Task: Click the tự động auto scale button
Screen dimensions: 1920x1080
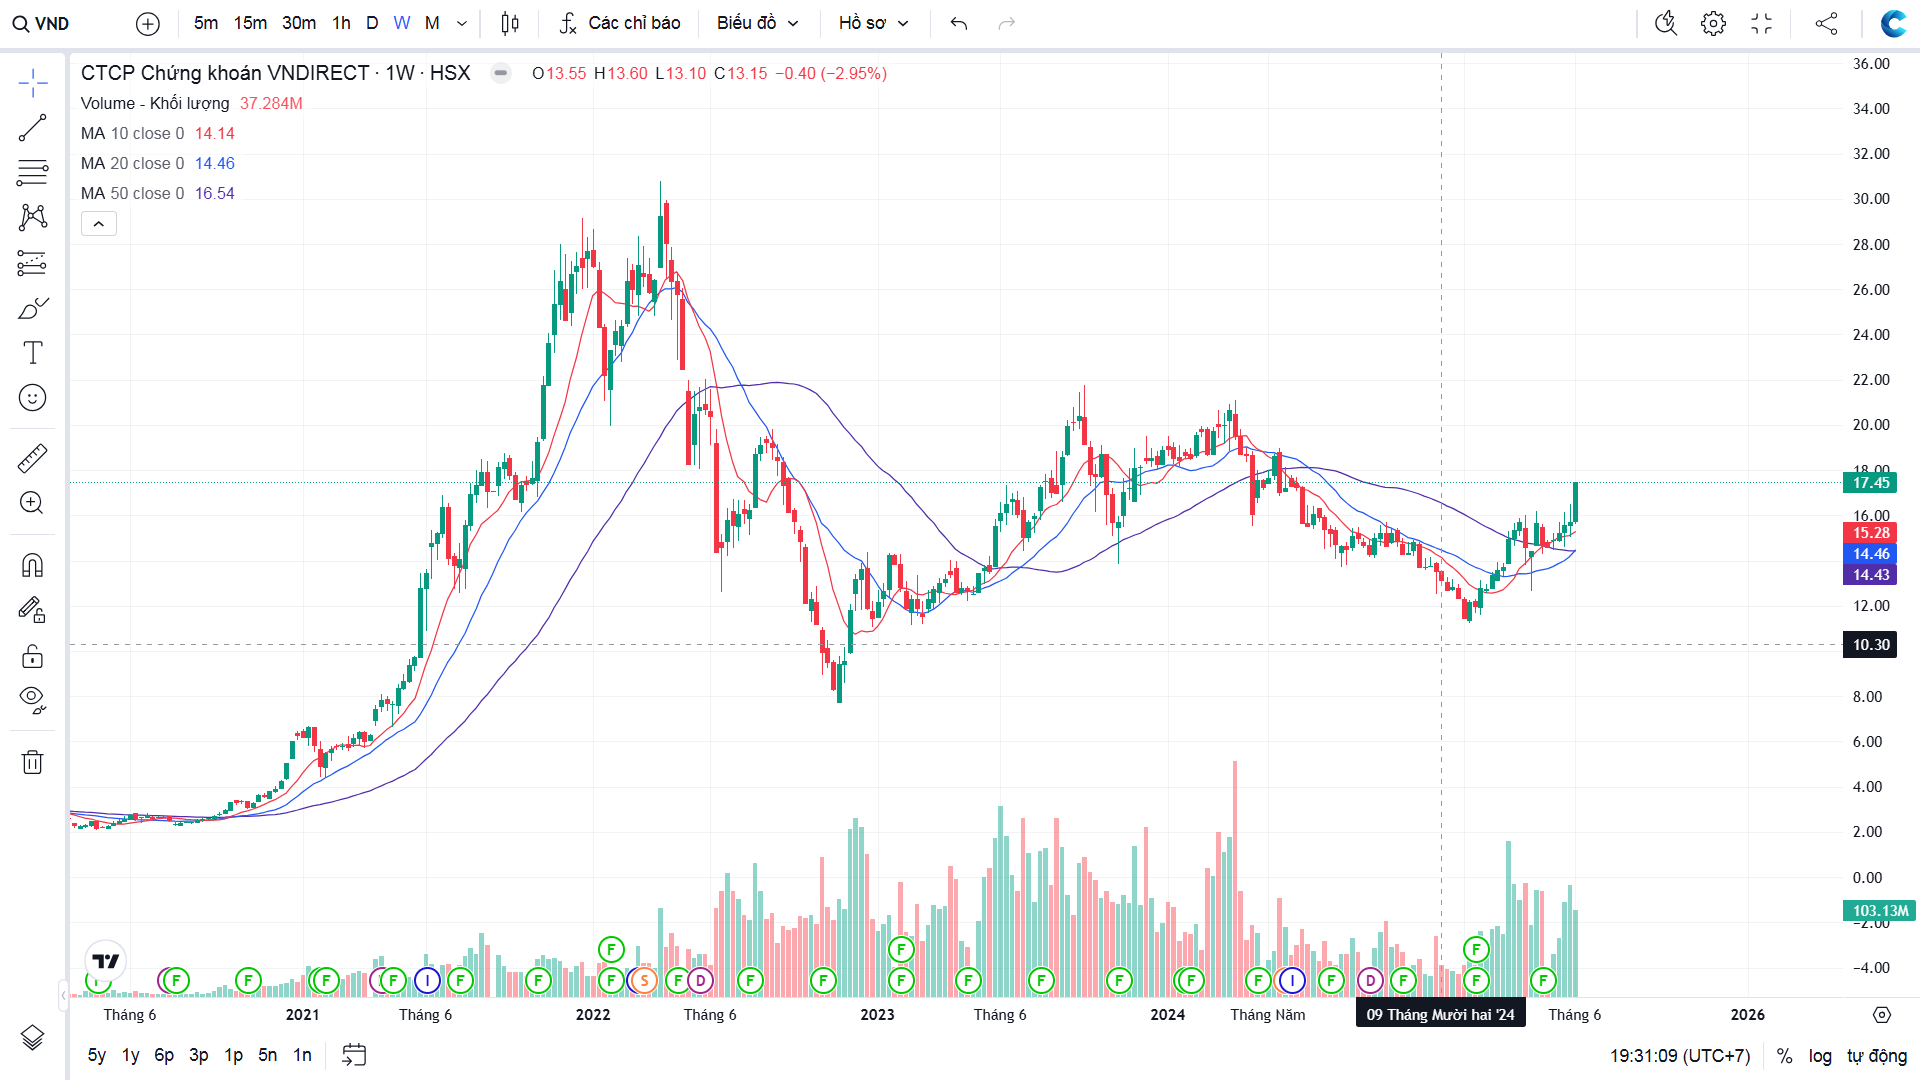Action: pos(1876,1056)
